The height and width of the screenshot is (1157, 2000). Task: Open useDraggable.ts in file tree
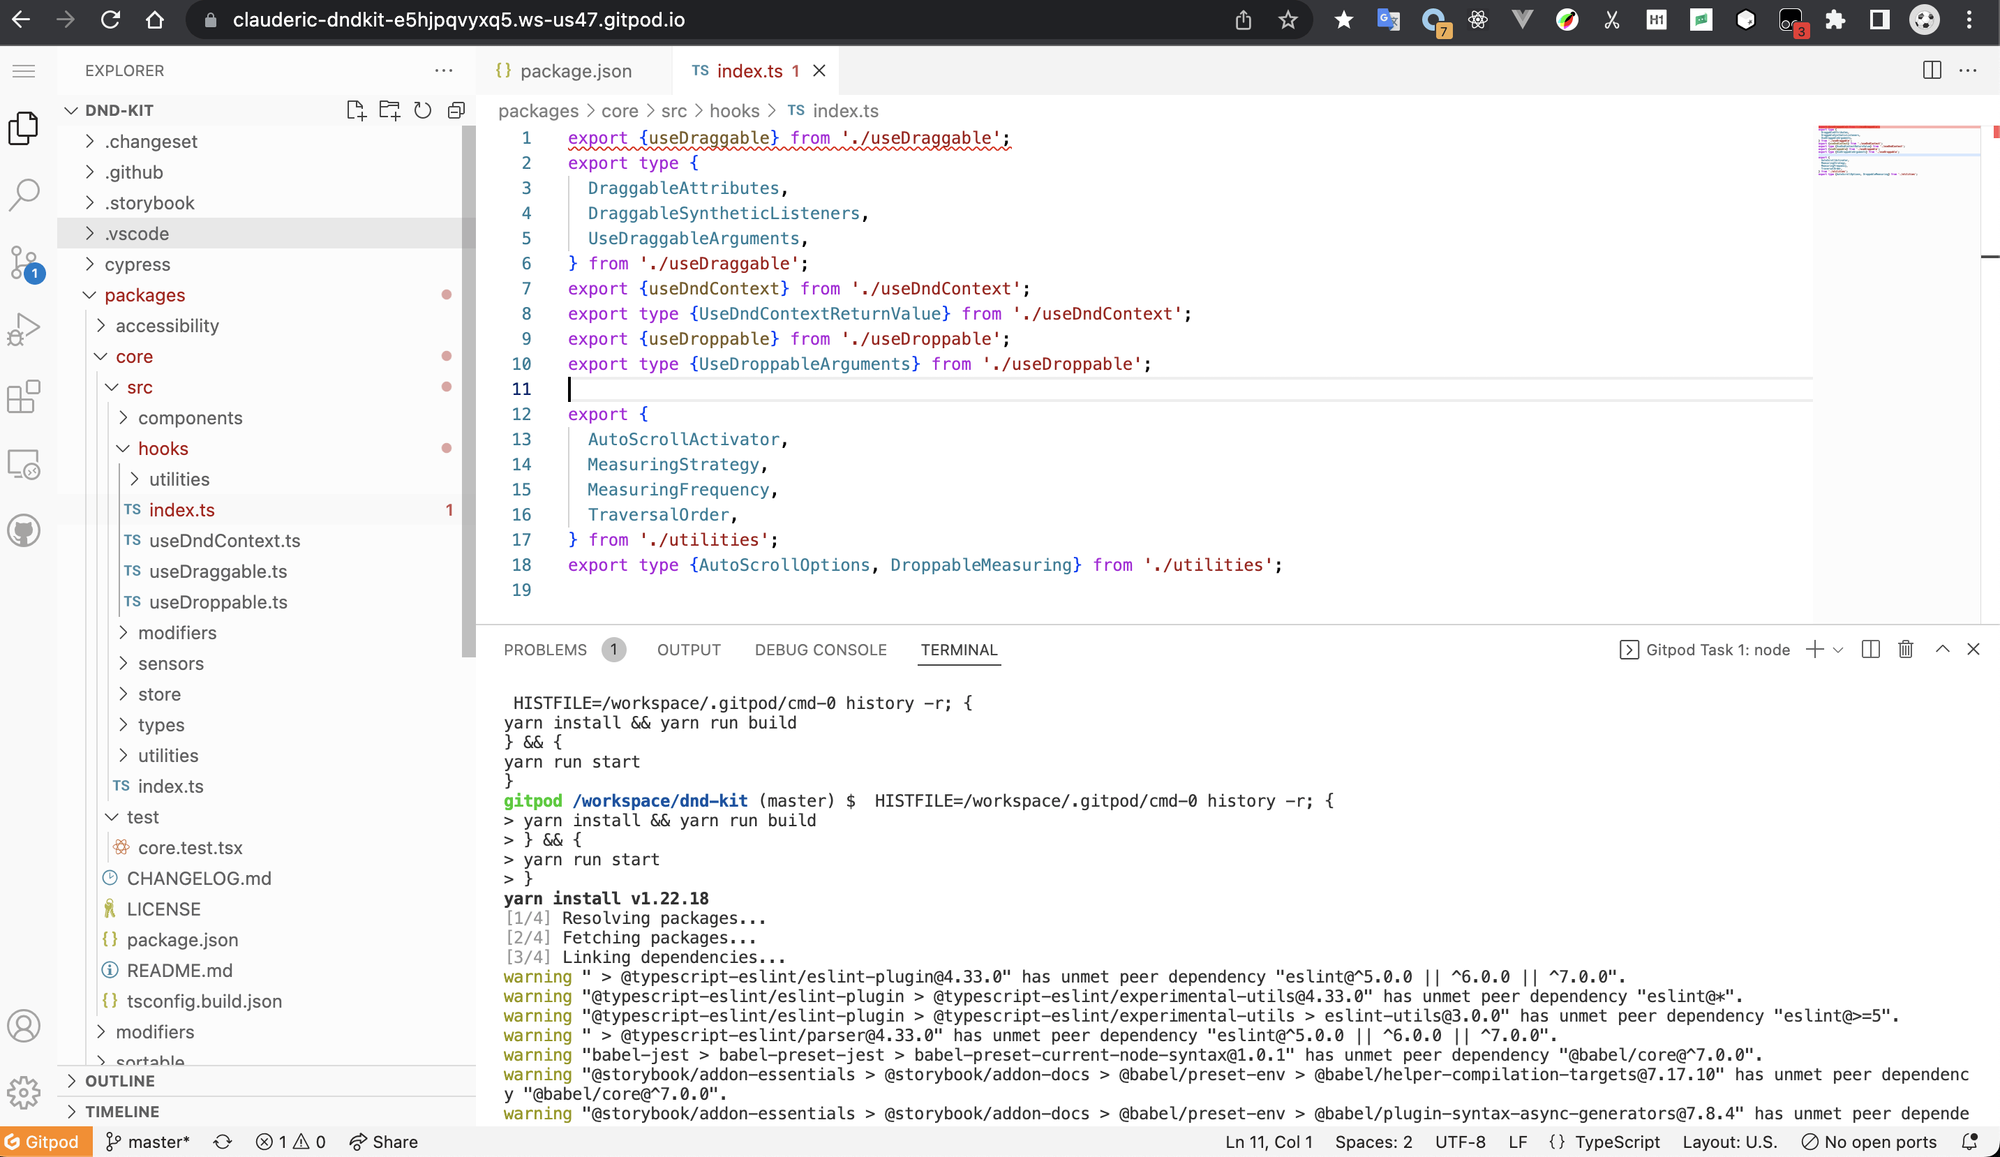218,572
